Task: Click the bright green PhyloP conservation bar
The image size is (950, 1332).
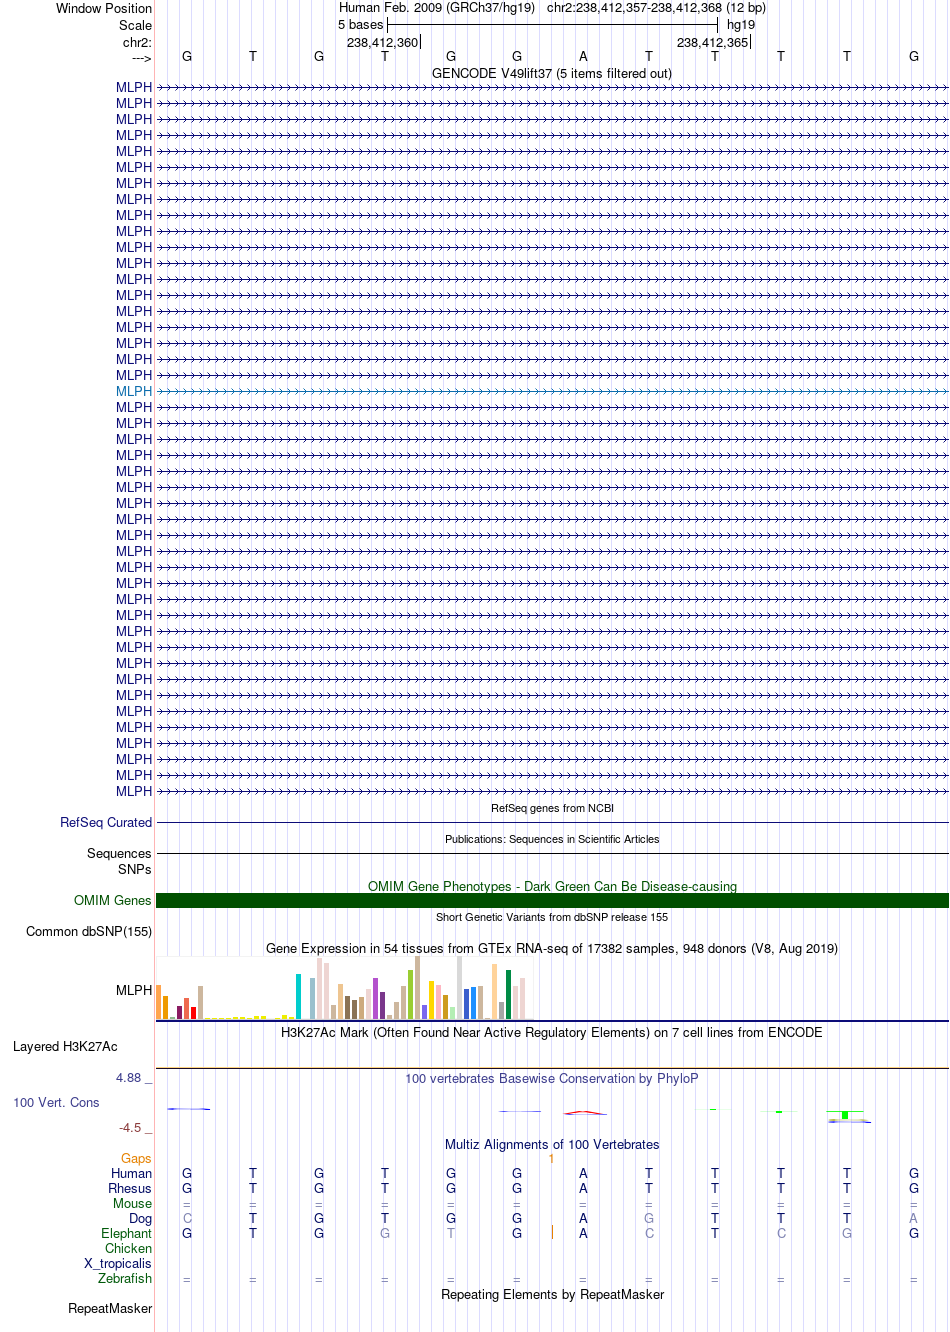Action: click(845, 1114)
